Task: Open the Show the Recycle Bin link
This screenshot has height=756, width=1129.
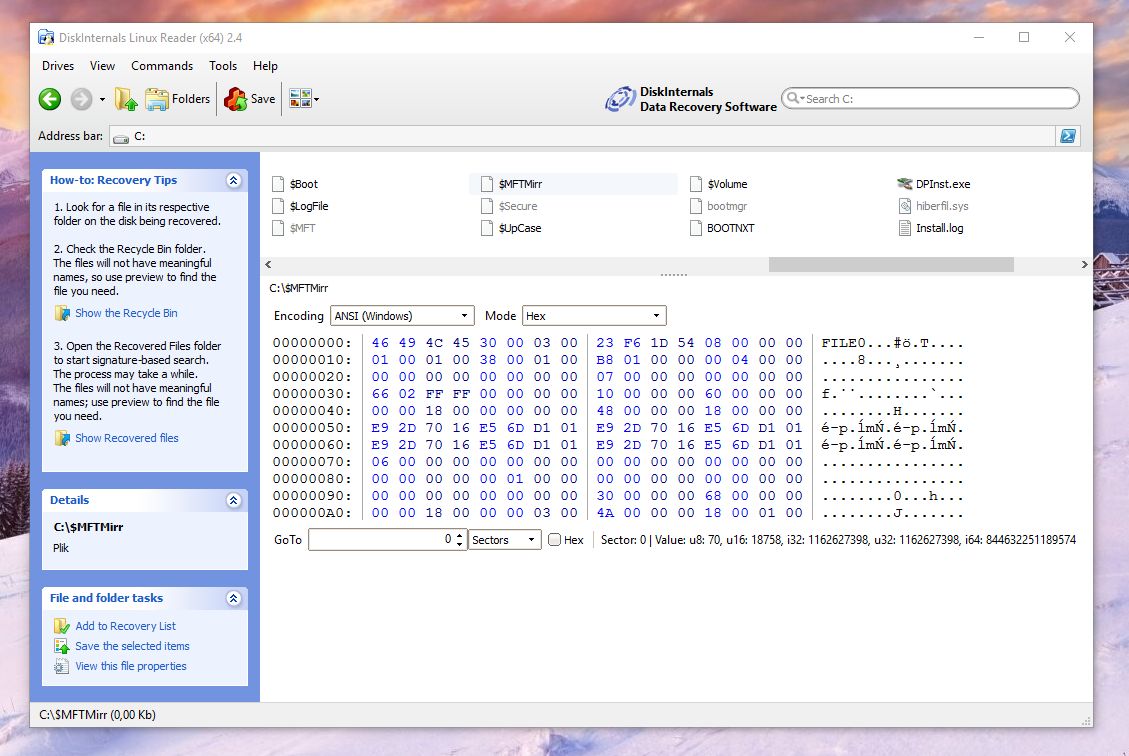Action: [126, 313]
